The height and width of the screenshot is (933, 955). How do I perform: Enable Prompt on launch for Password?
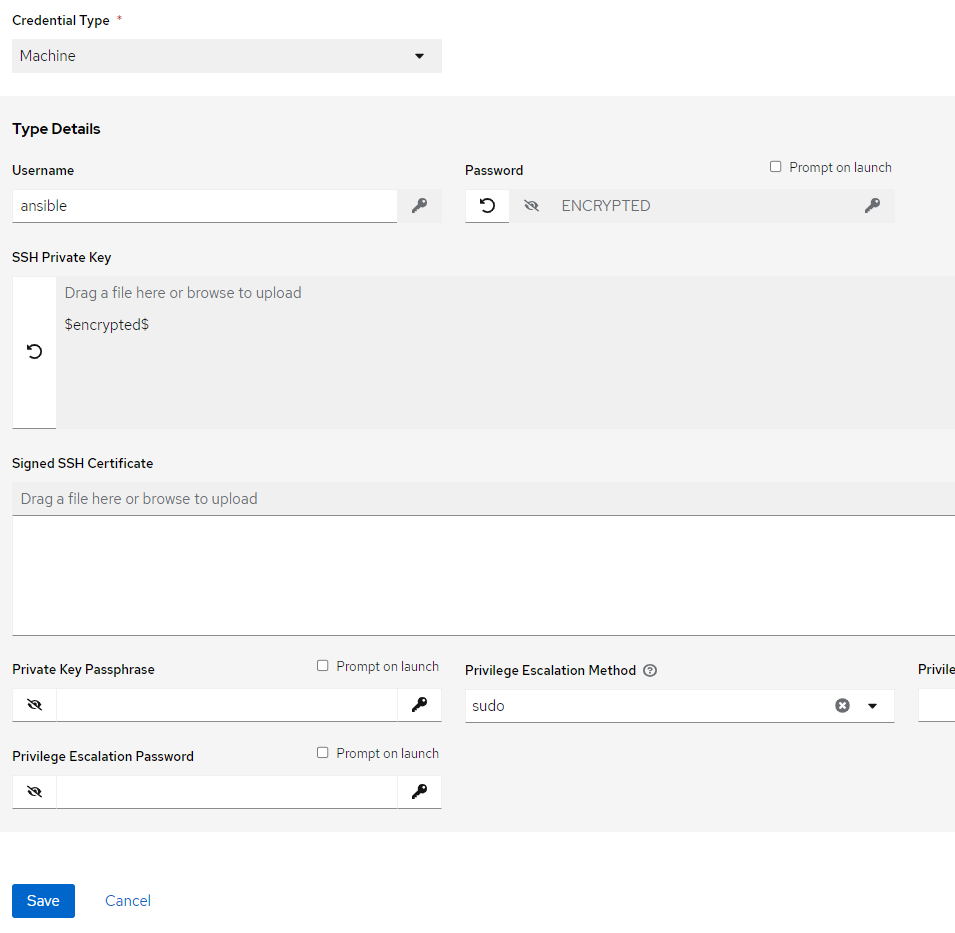tap(775, 167)
